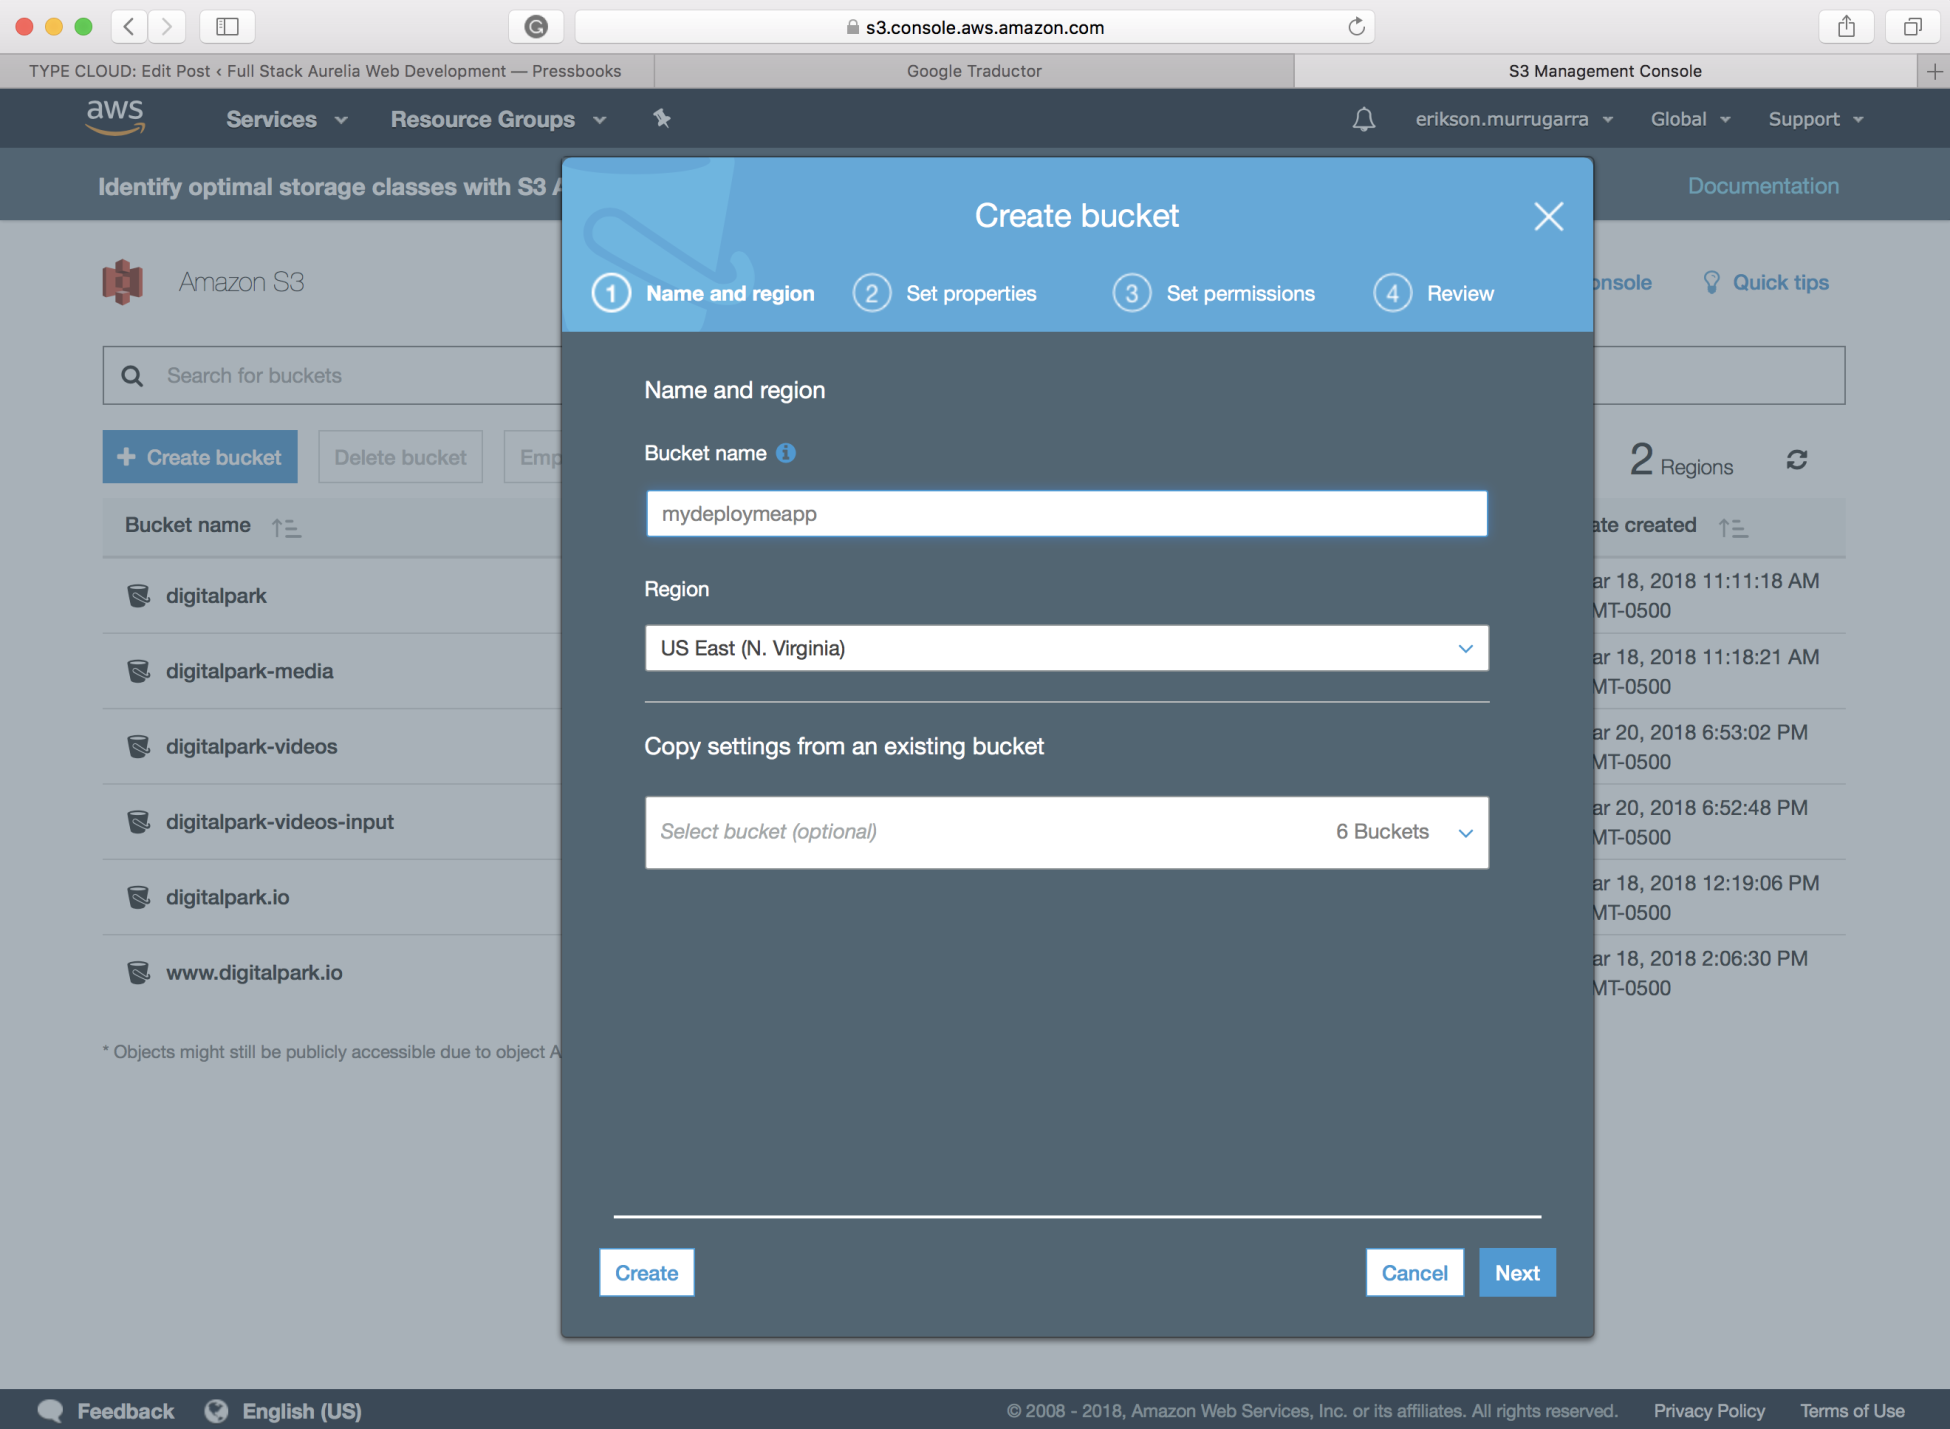Open the digitalpark-videos-input bucket
1950x1429 pixels.
tap(280, 822)
